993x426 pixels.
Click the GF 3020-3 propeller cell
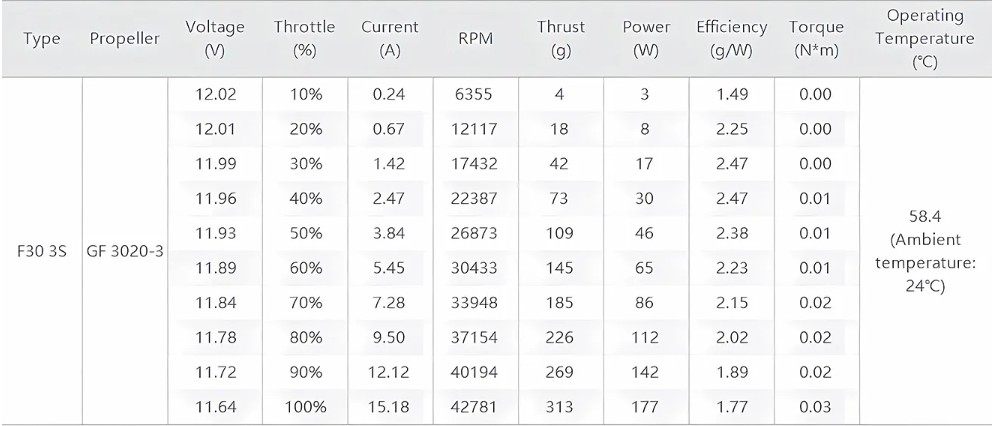[x=125, y=251]
